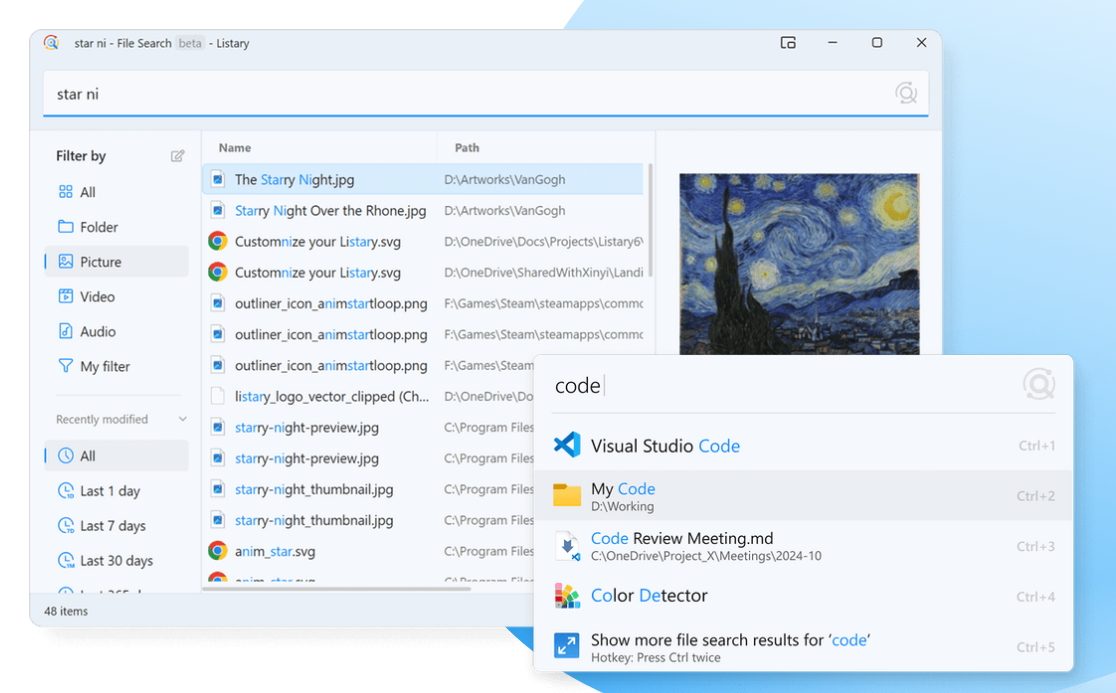The image size is (1116, 693).
Task: Click the expand arrows icon for more results
Action: (567, 647)
